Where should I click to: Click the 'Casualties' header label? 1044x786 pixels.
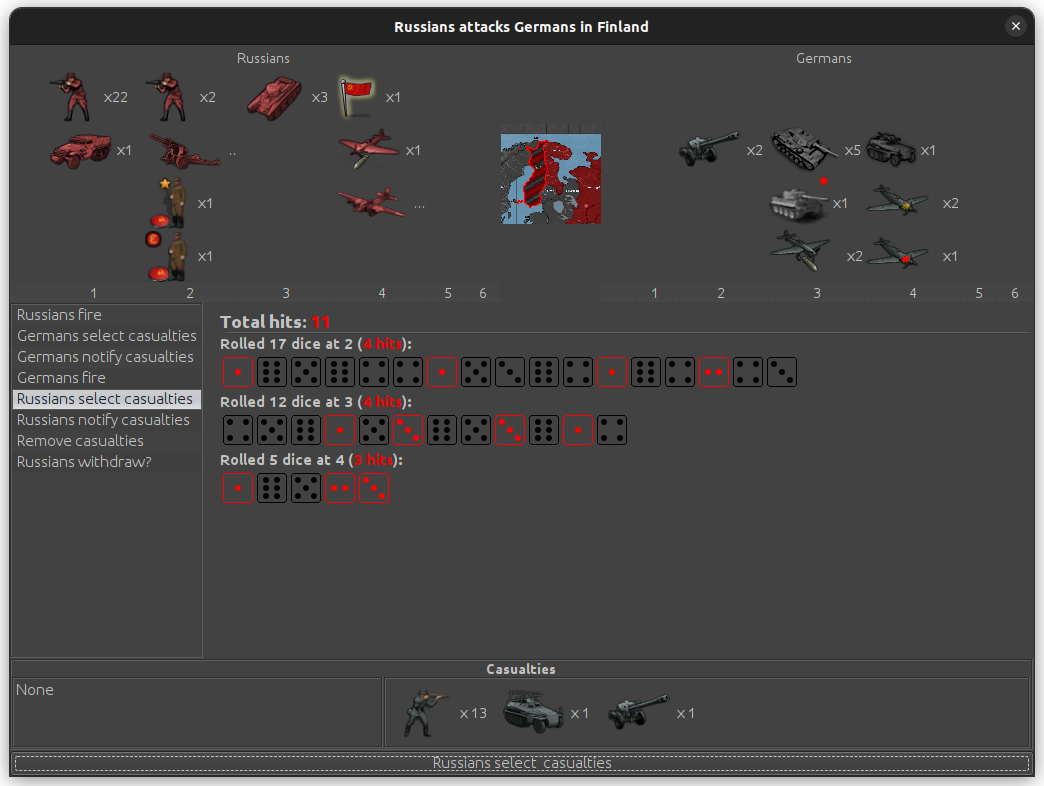[x=521, y=670]
